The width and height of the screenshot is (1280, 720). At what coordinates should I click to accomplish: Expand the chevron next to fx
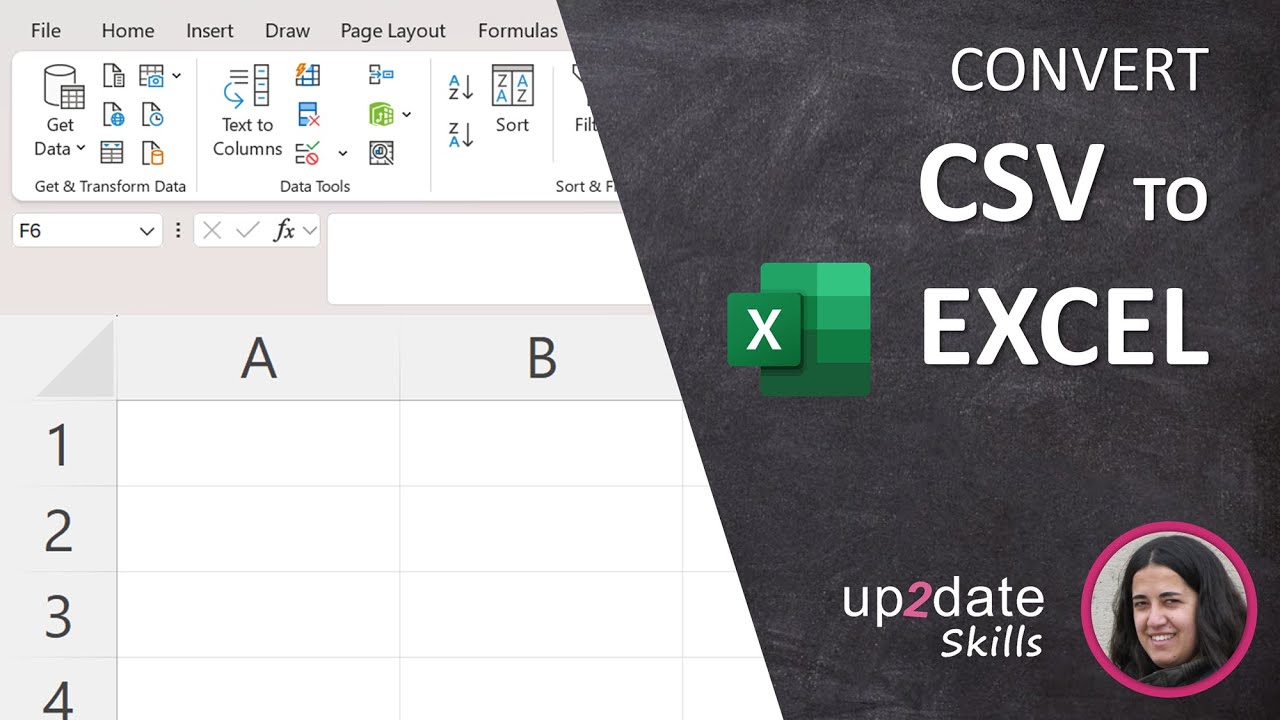click(x=309, y=231)
